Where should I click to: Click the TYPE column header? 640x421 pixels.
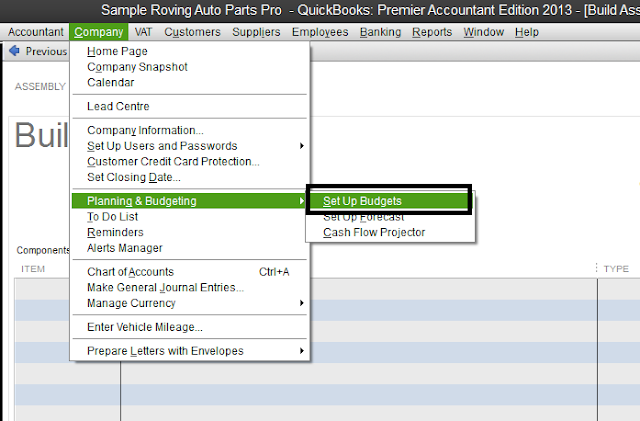(x=616, y=269)
